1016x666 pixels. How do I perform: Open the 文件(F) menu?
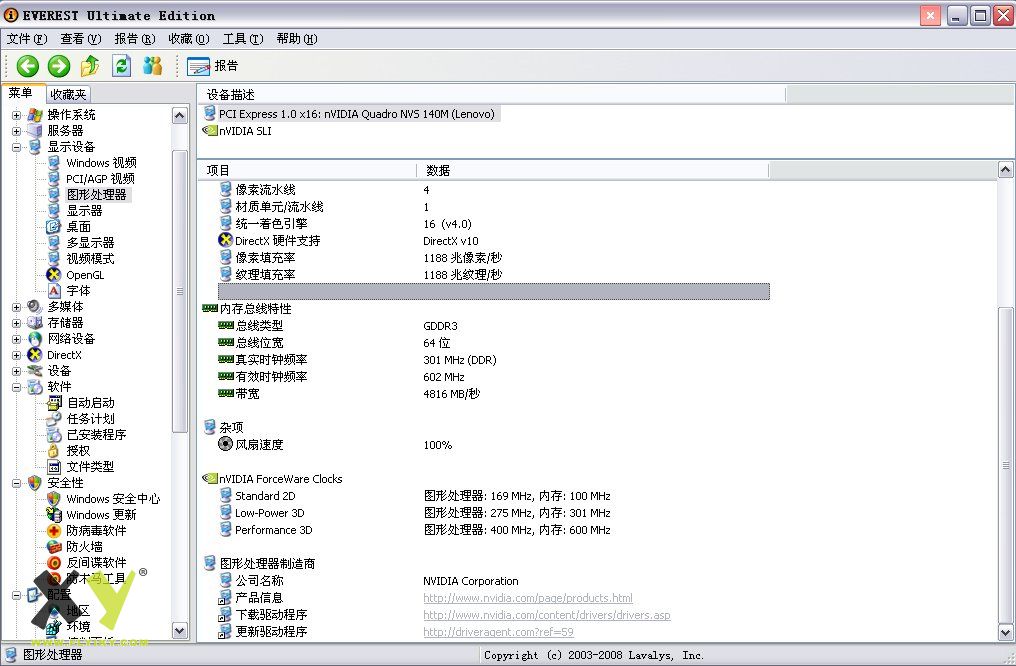27,39
